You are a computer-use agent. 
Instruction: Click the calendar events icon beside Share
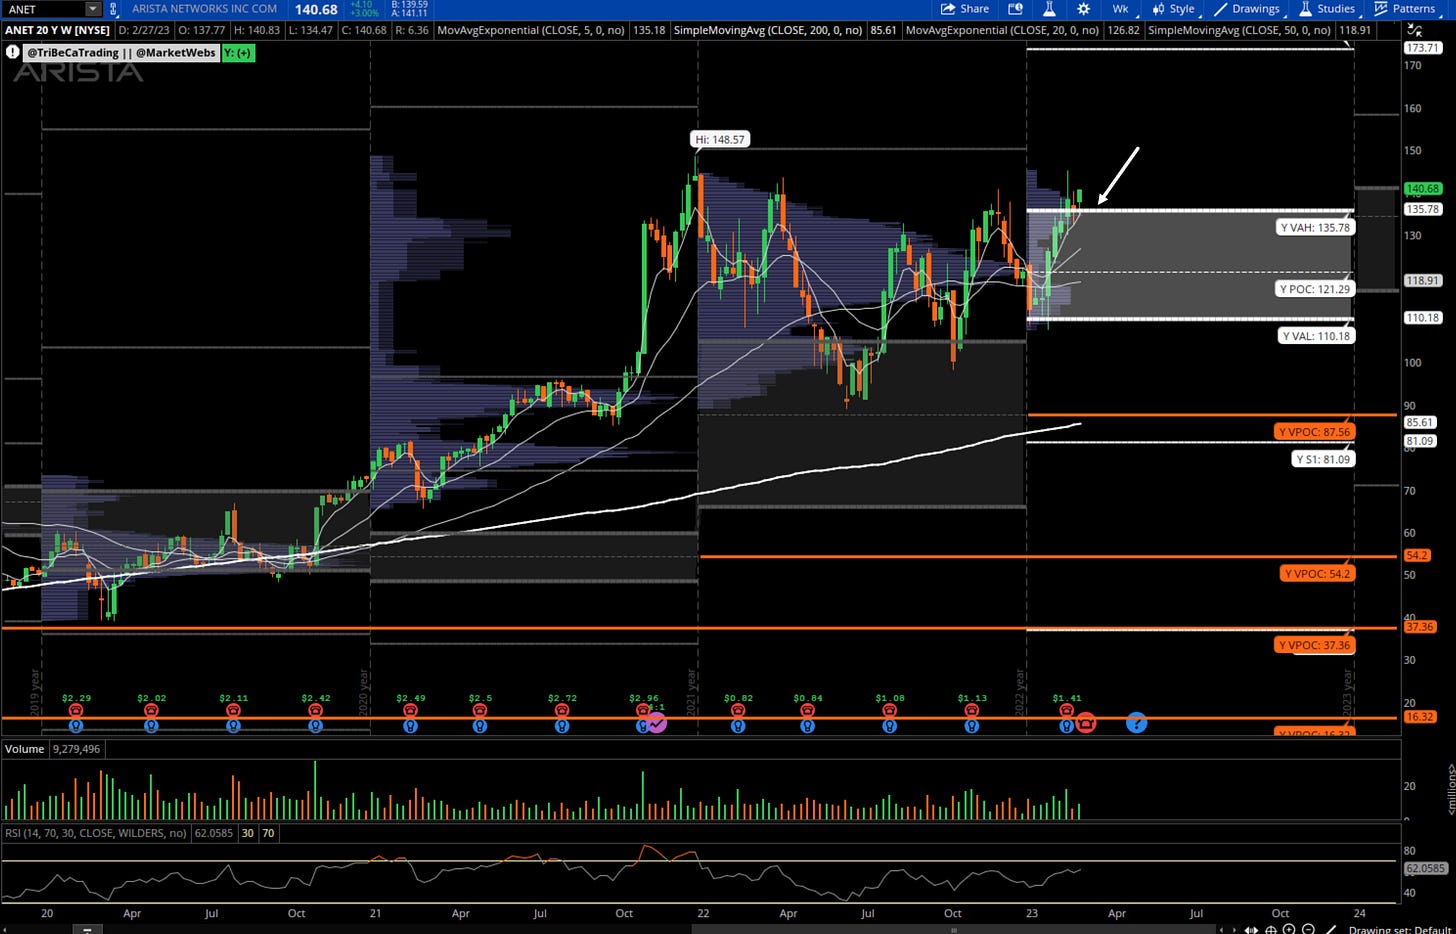point(1015,9)
